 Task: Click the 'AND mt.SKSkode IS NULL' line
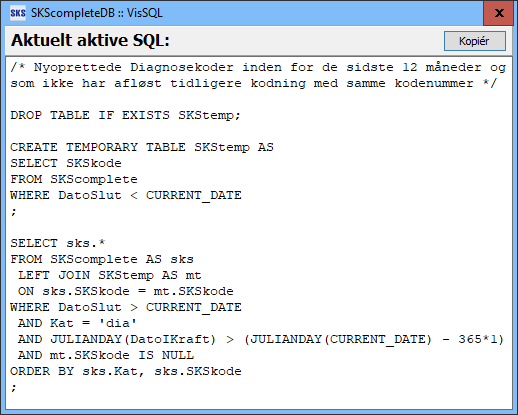[106, 355]
